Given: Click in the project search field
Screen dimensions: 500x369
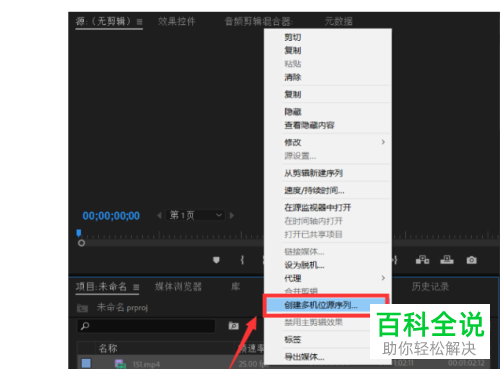Looking at the screenshot, I should [x=146, y=326].
